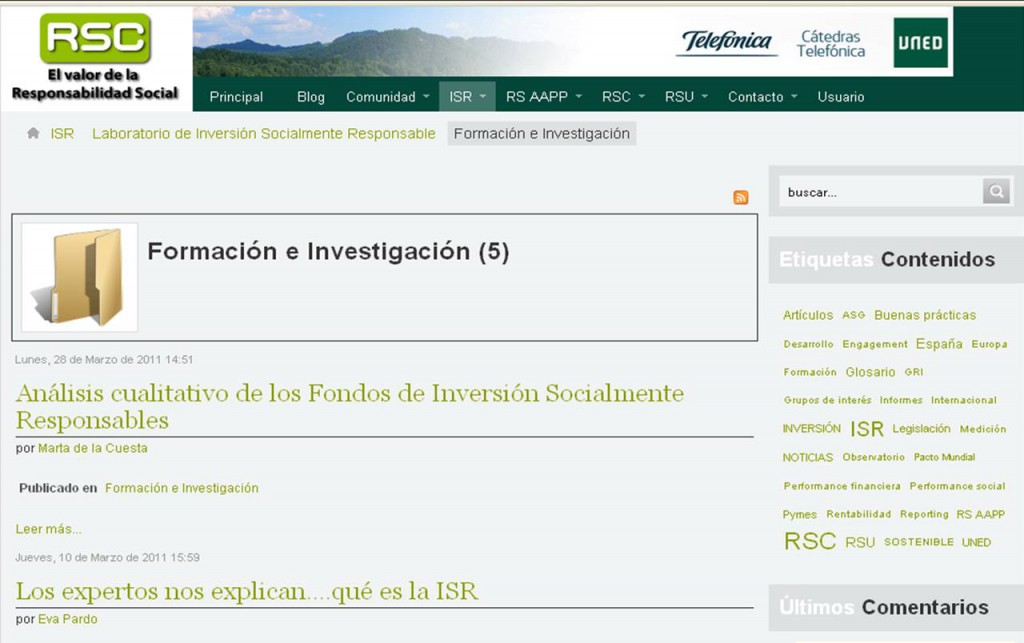Open article Análisis cualitativo de los Fondos
The width and height of the screenshot is (1024, 643).
(x=349, y=405)
